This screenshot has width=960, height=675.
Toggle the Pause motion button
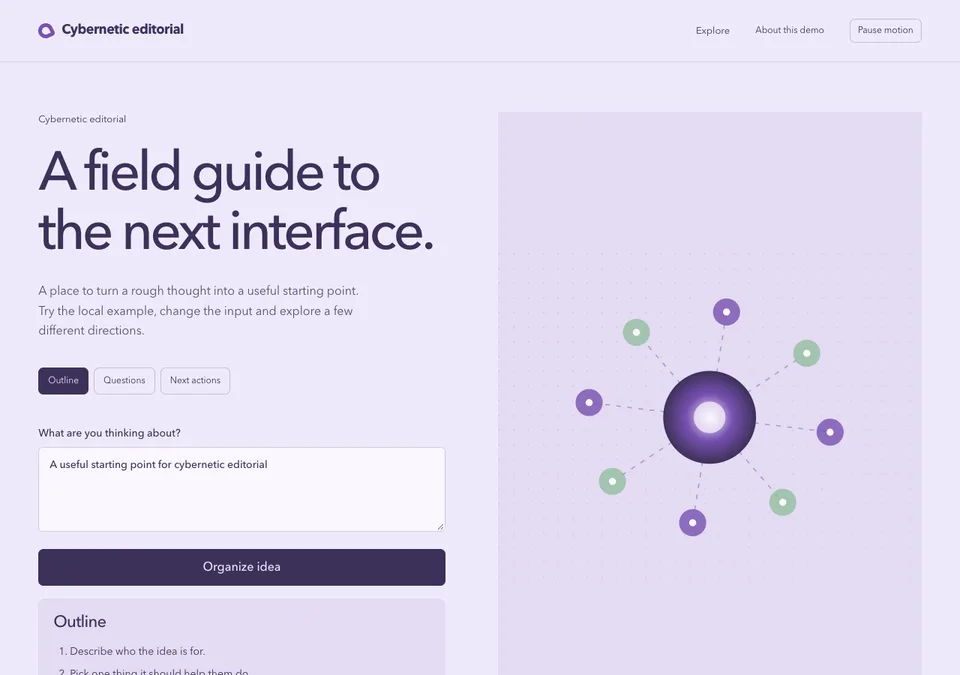885,31
